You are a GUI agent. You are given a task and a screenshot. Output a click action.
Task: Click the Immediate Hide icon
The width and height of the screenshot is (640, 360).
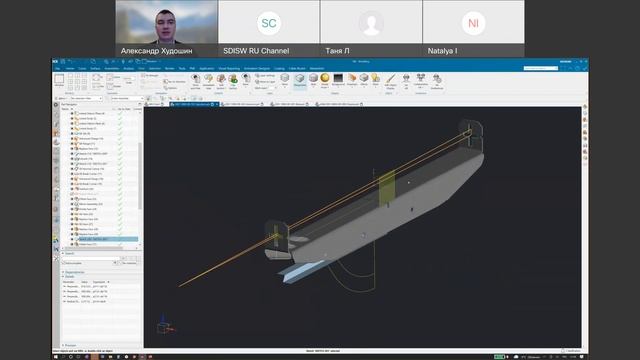(x=209, y=81)
